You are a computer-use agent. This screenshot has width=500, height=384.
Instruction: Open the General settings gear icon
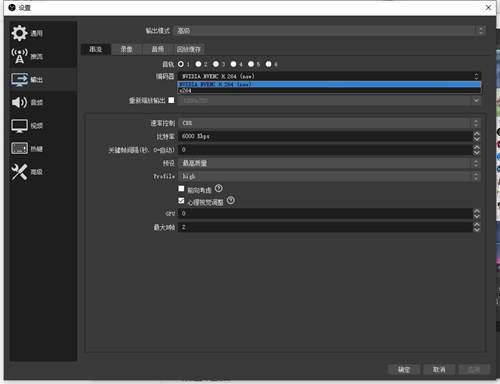pyautogui.click(x=19, y=33)
